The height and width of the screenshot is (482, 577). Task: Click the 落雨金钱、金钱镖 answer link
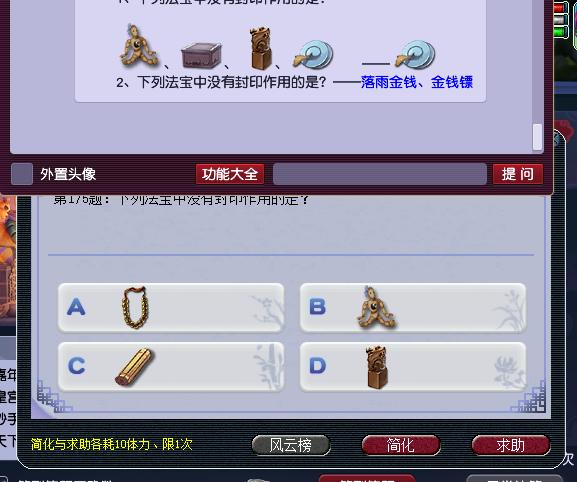[417, 82]
